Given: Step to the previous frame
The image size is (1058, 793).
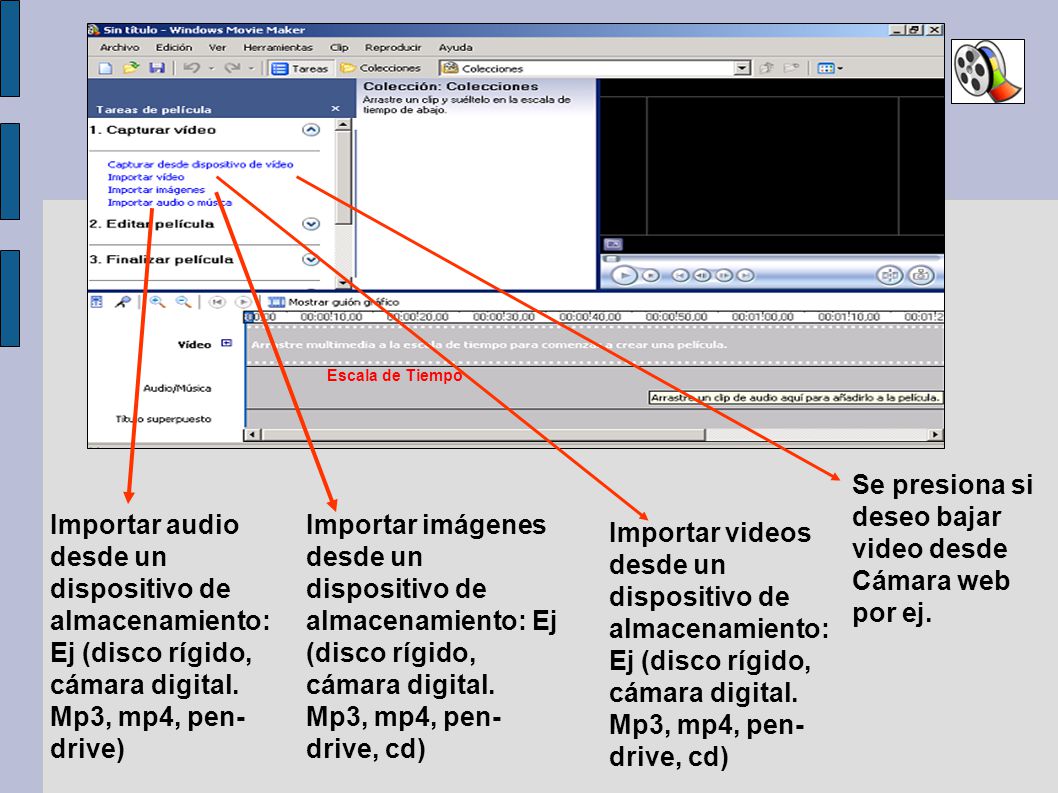Looking at the screenshot, I should pyautogui.click(x=702, y=275).
